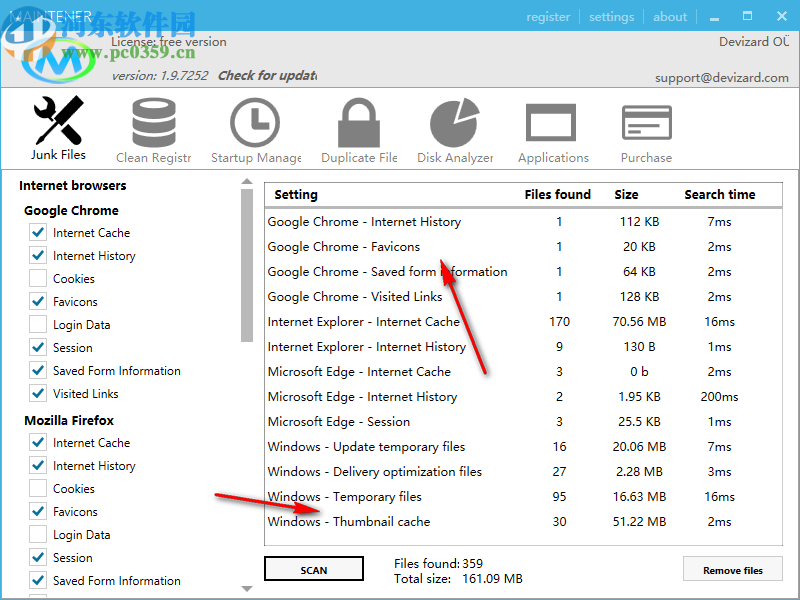
Task: Click Check for updates link
Action: [x=267, y=76]
